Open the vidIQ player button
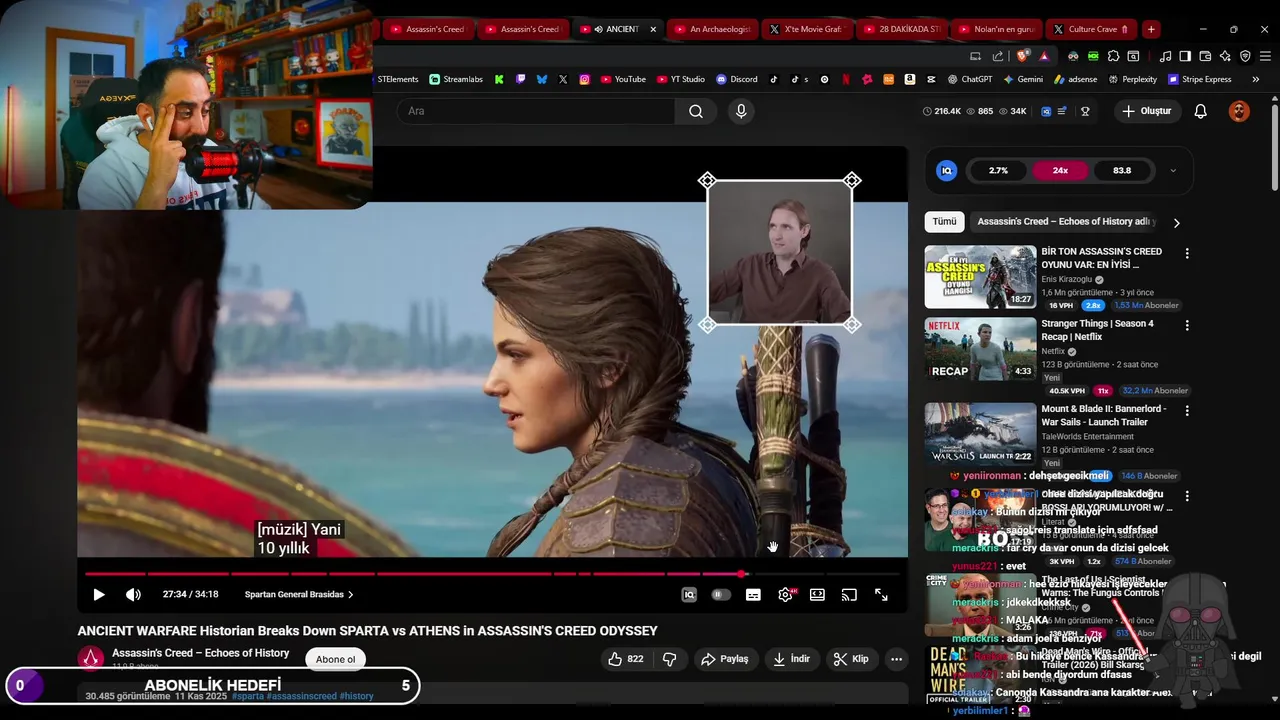This screenshot has height=720, width=1280. tap(689, 594)
